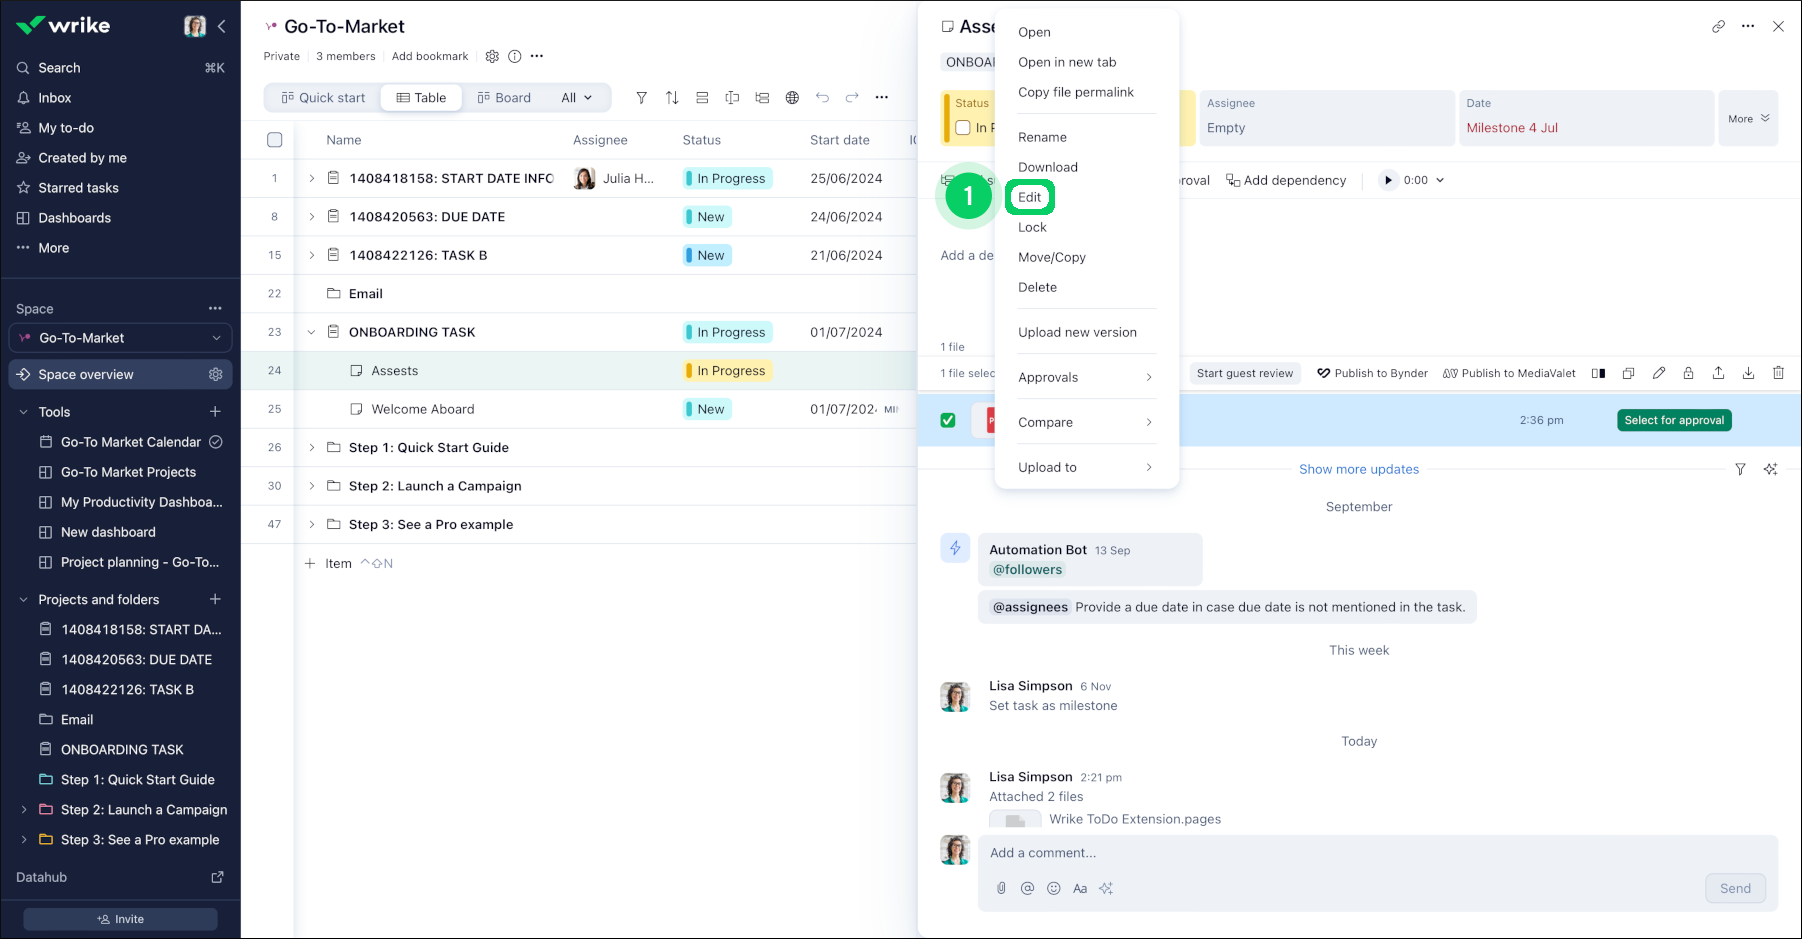Open the text formatting Aa icon
The width and height of the screenshot is (1802, 939).
point(1080,888)
